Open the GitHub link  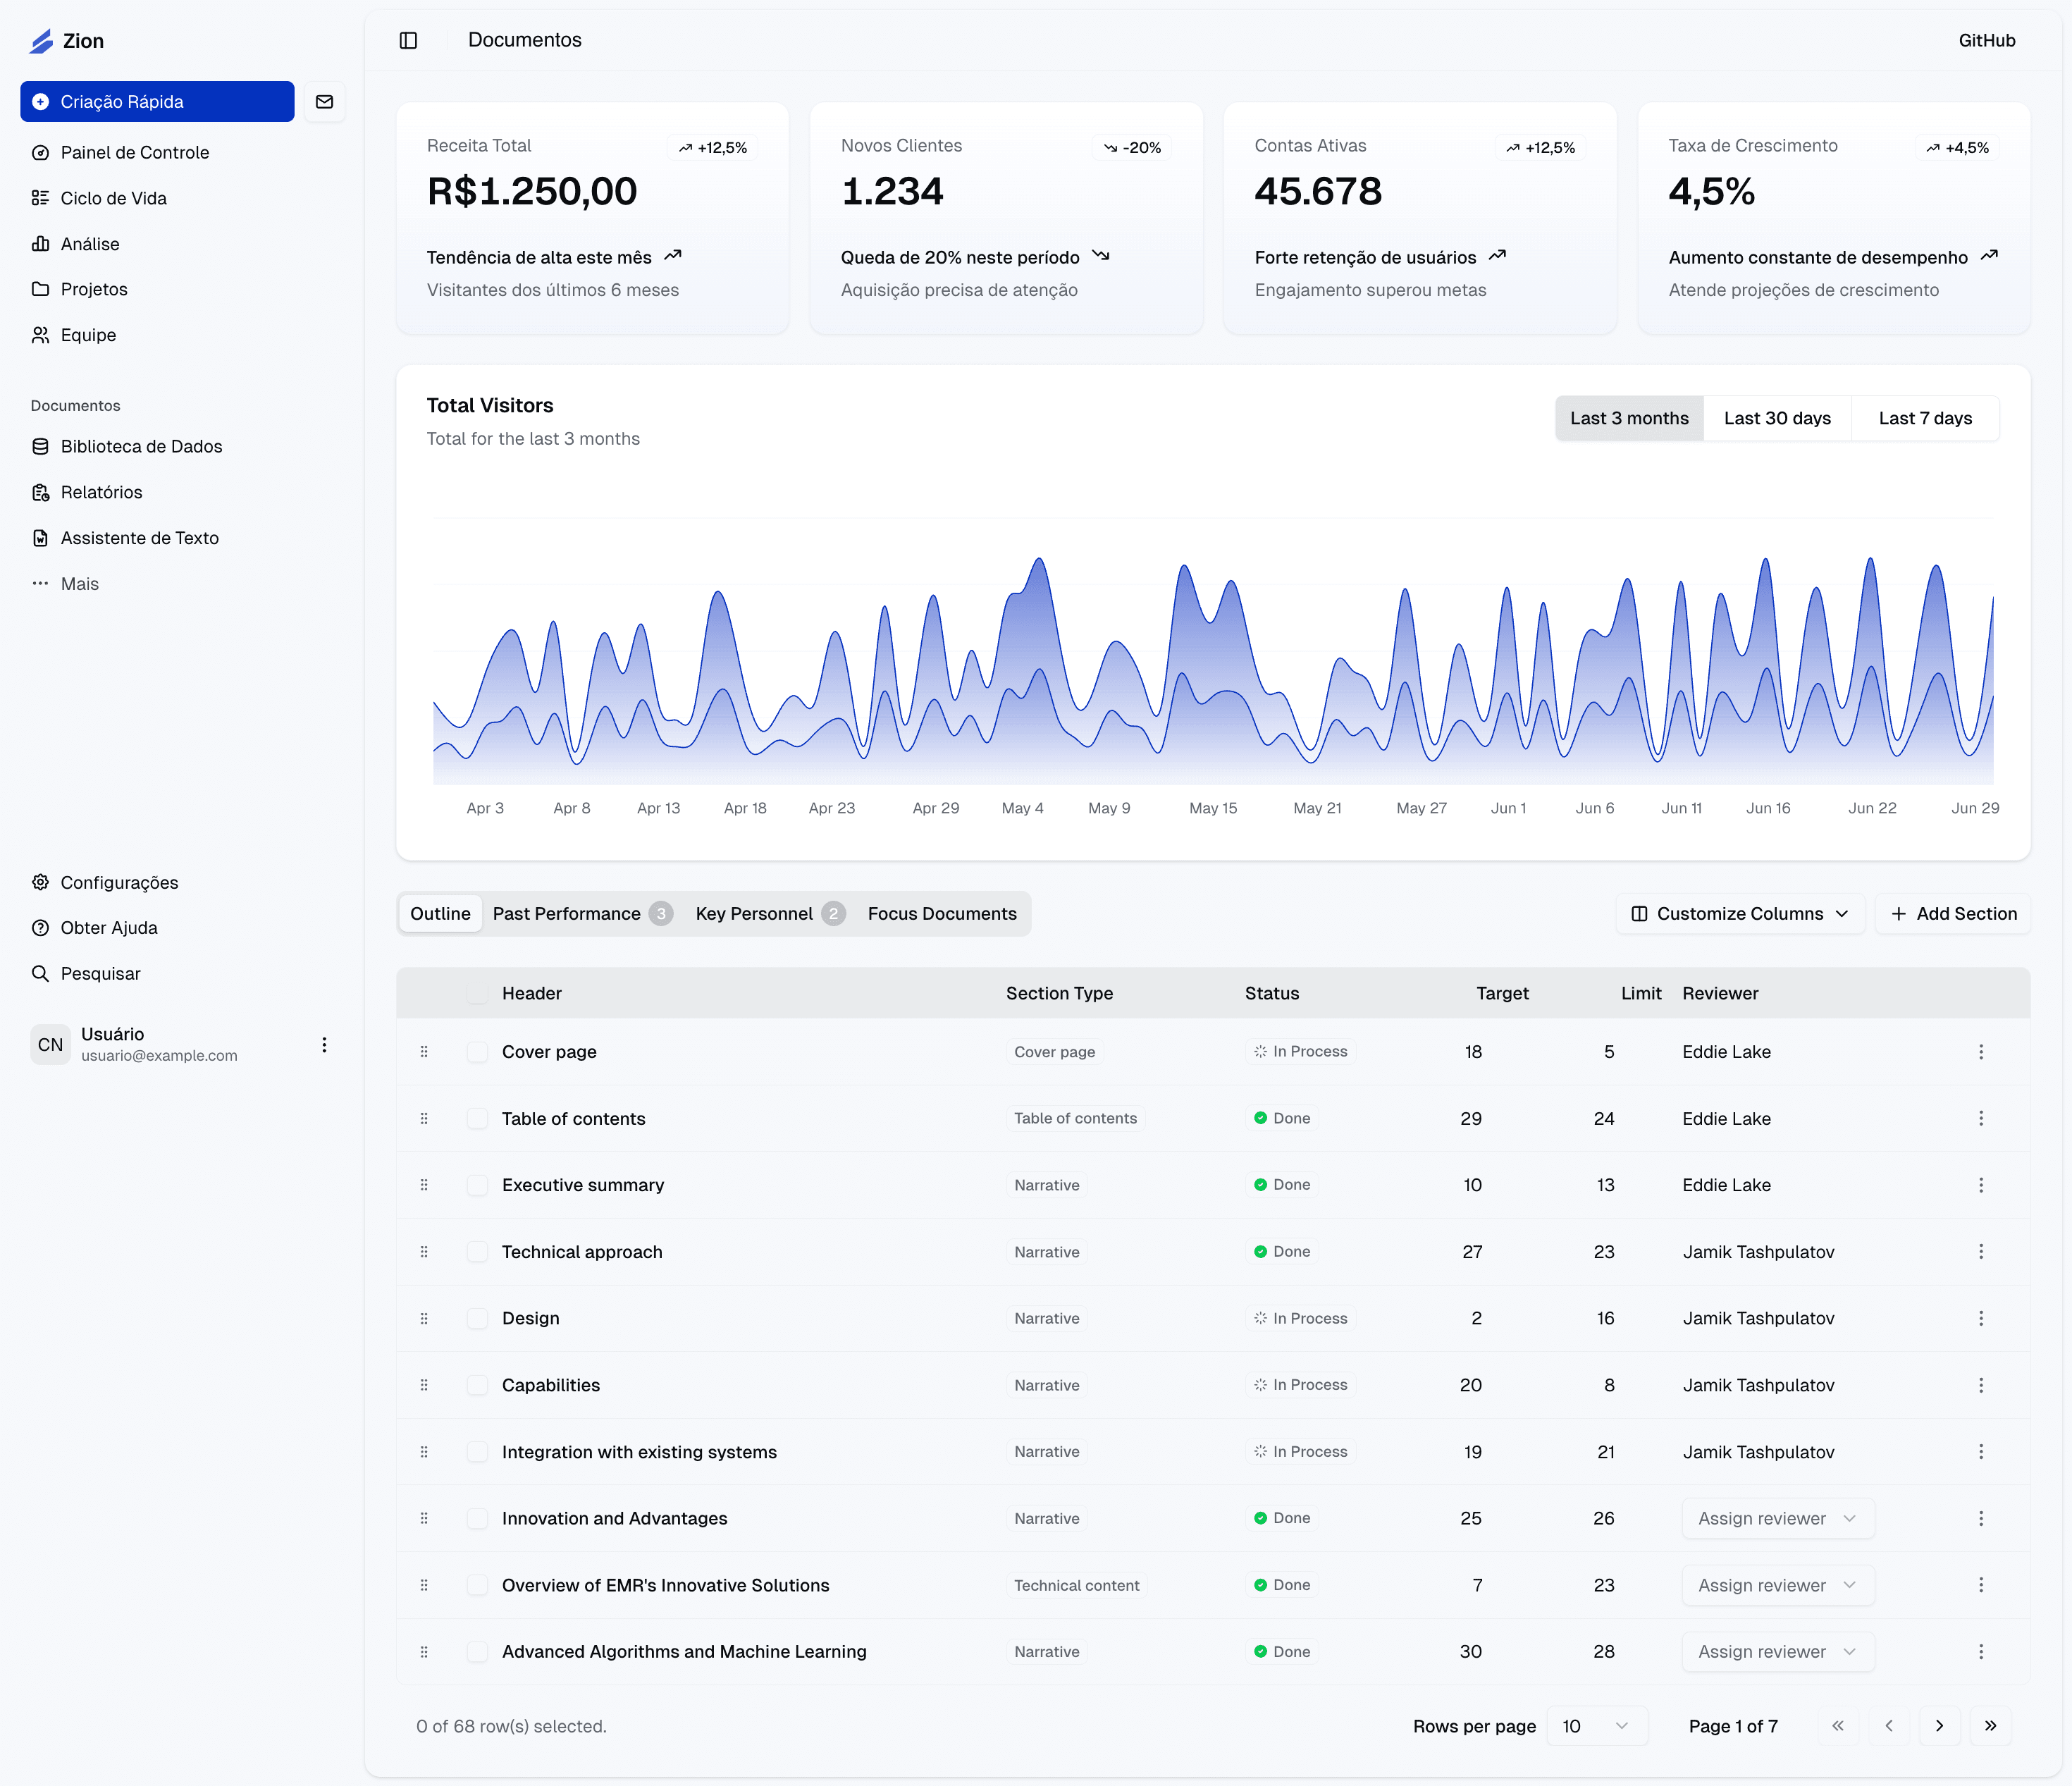coord(1986,40)
